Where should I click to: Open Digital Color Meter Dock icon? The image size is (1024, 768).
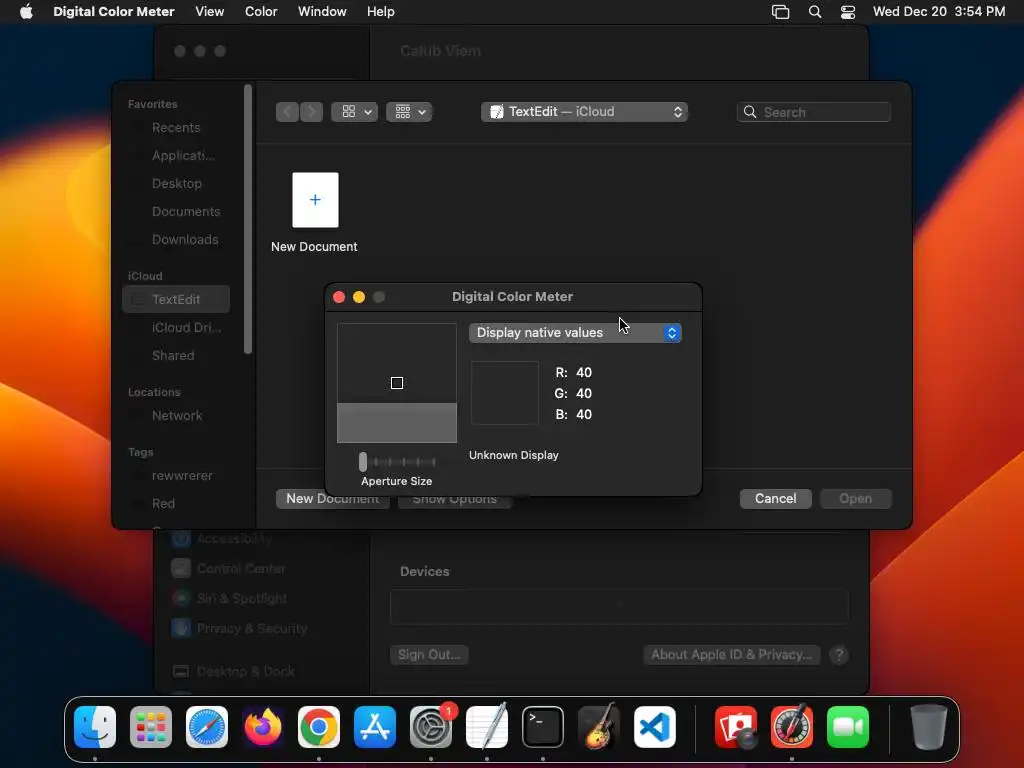click(x=792, y=727)
